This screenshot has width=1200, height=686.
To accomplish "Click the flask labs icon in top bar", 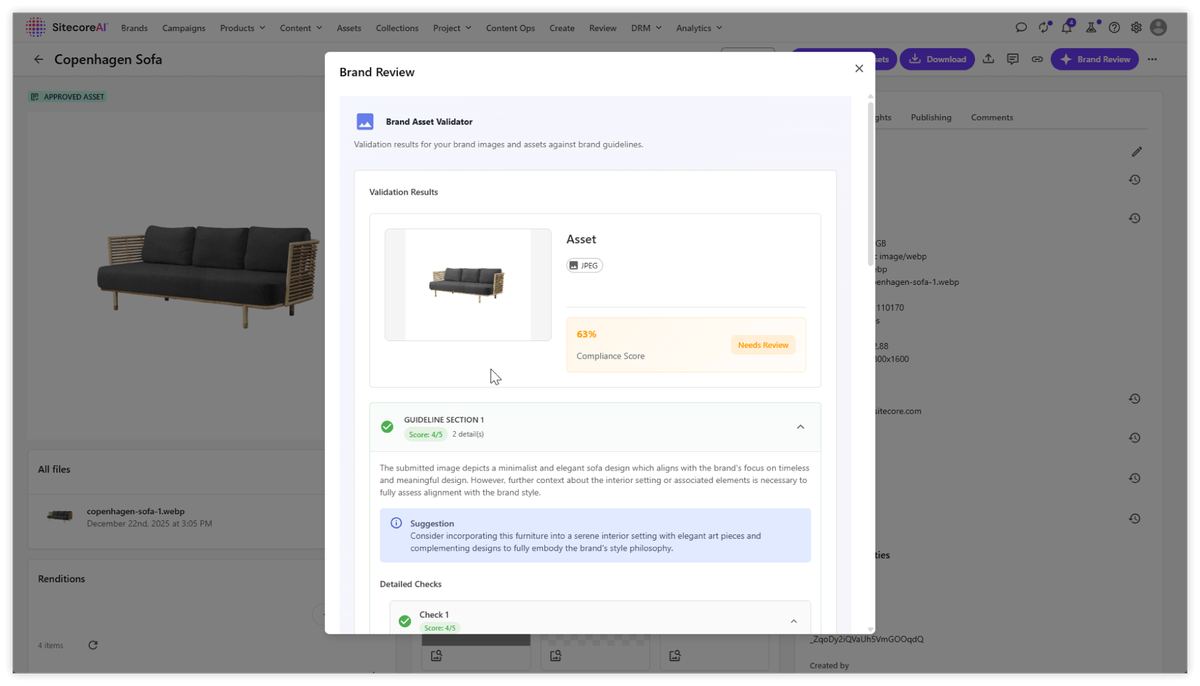I will click(1091, 27).
